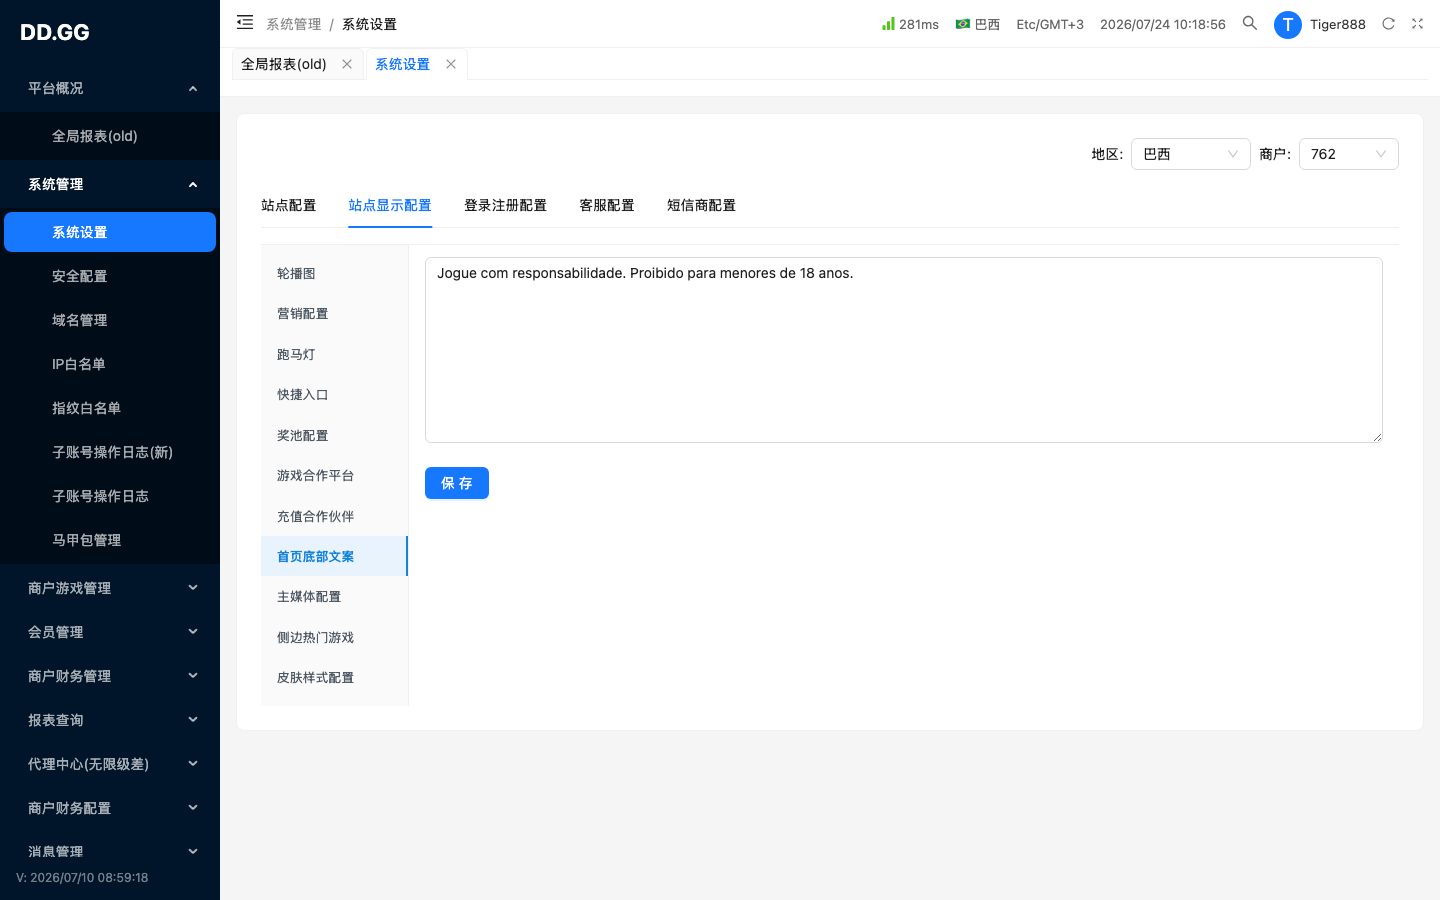Click the 2026/07/24 10:18:56 timestamp
This screenshot has height=900, width=1440.
[x=1163, y=24]
